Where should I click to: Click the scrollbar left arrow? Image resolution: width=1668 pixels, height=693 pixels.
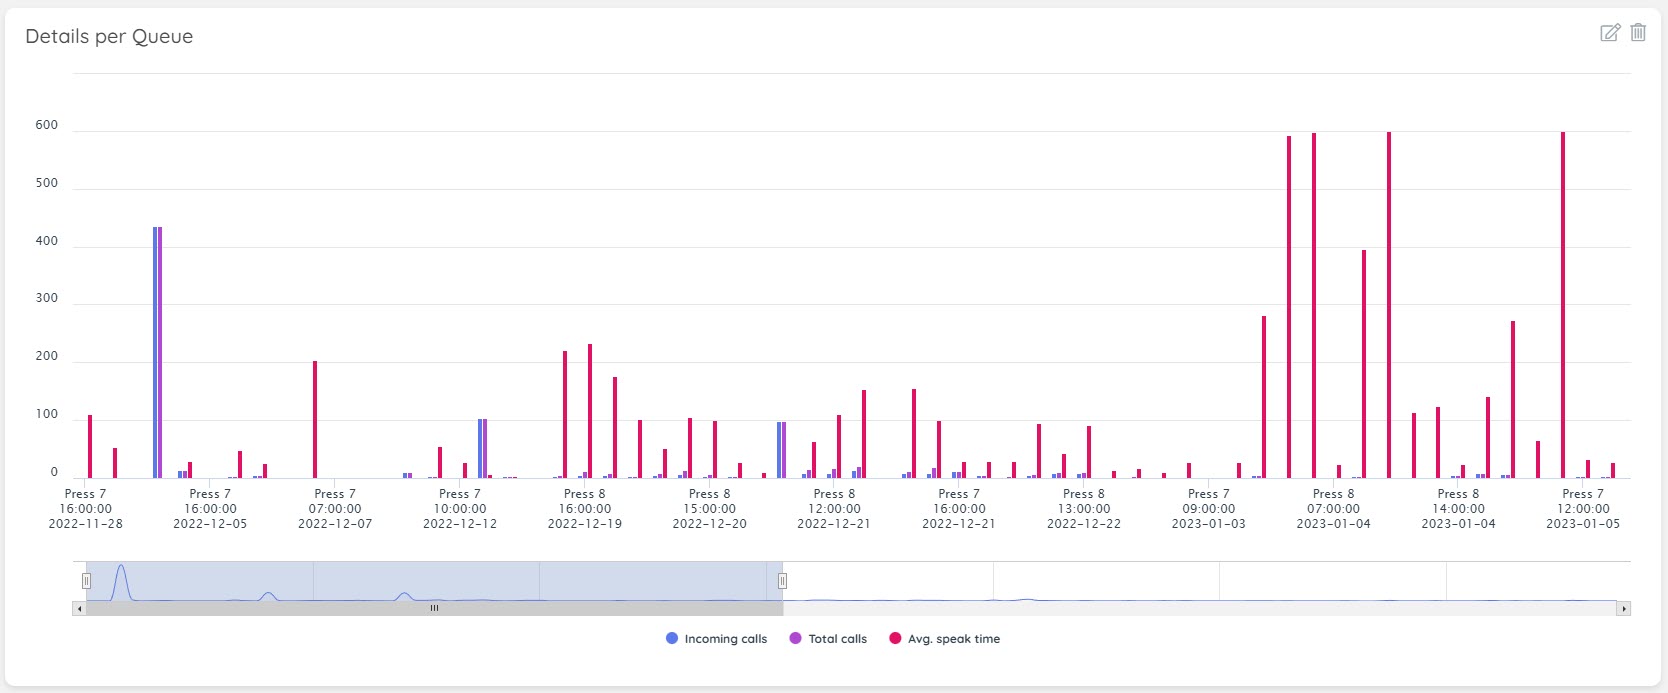(79, 608)
